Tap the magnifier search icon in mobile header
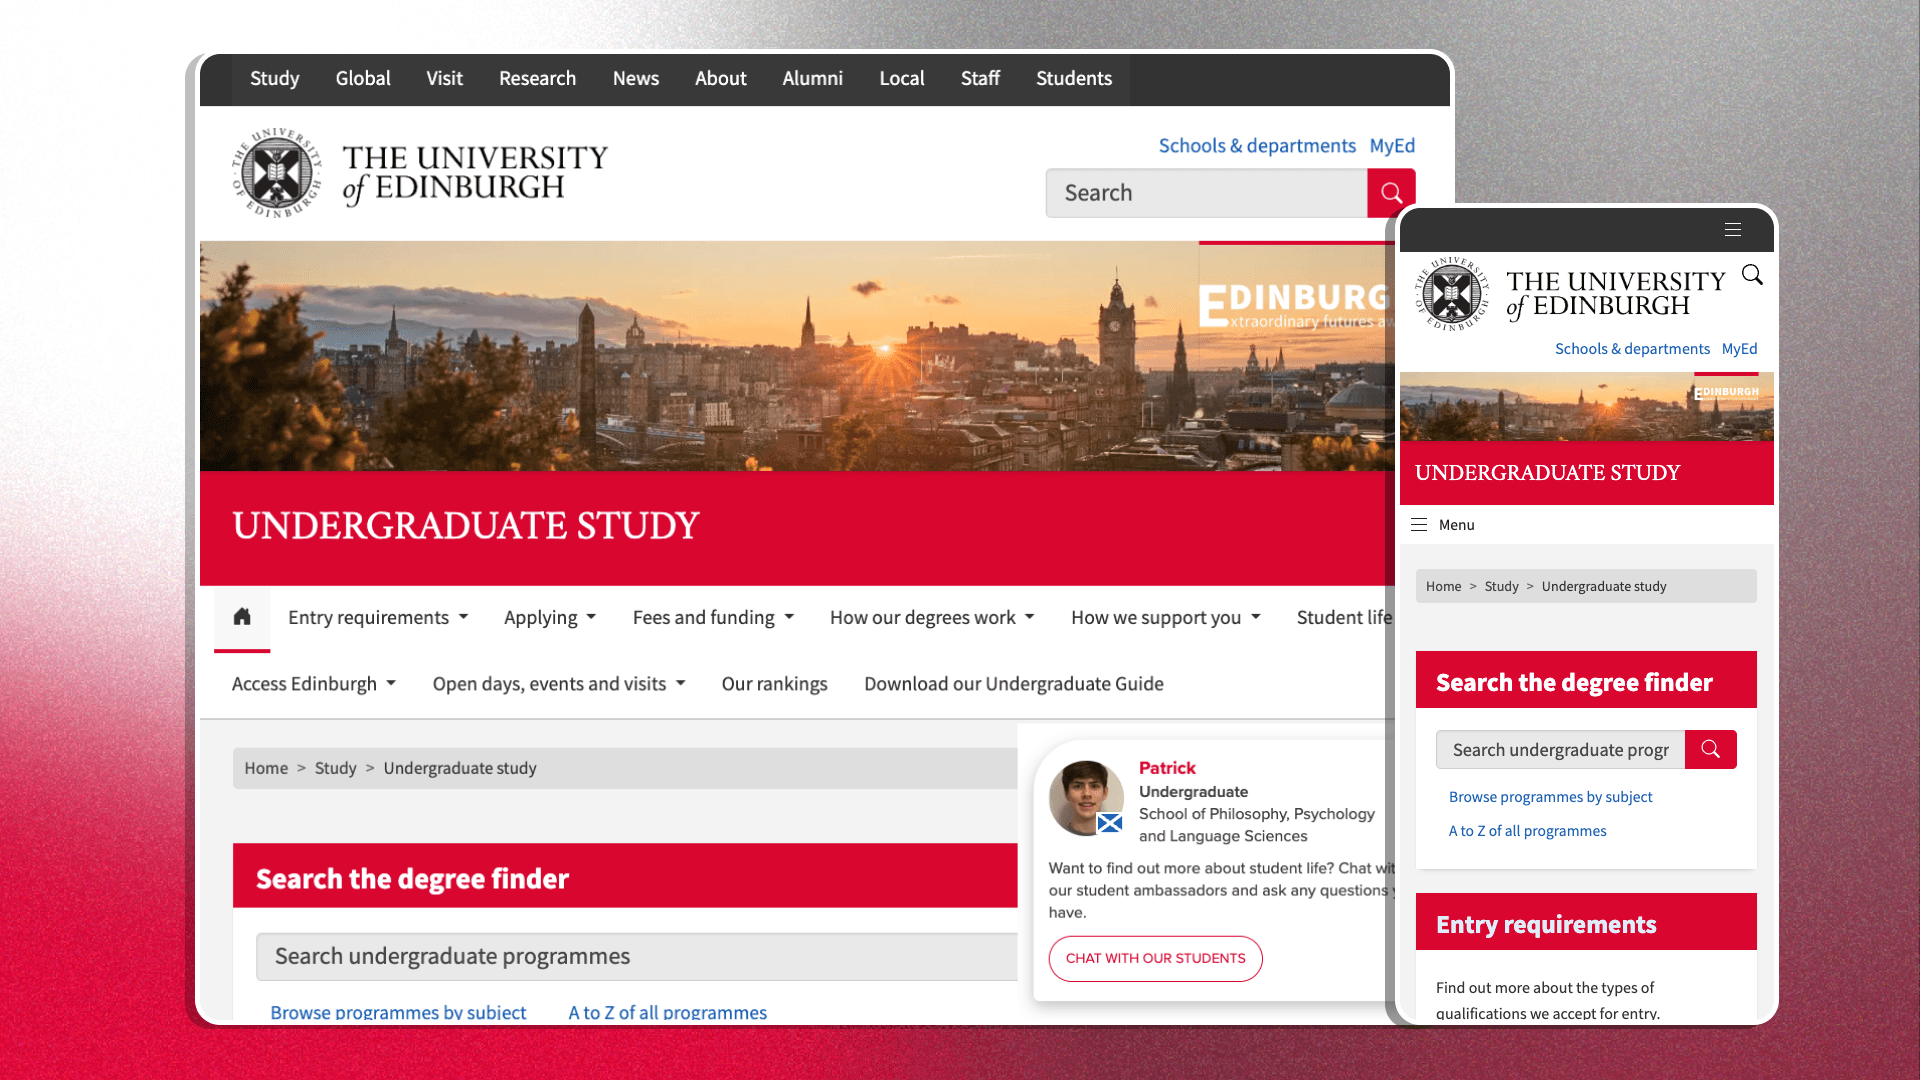Viewport: 1920px width, 1080px height. click(1752, 275)
